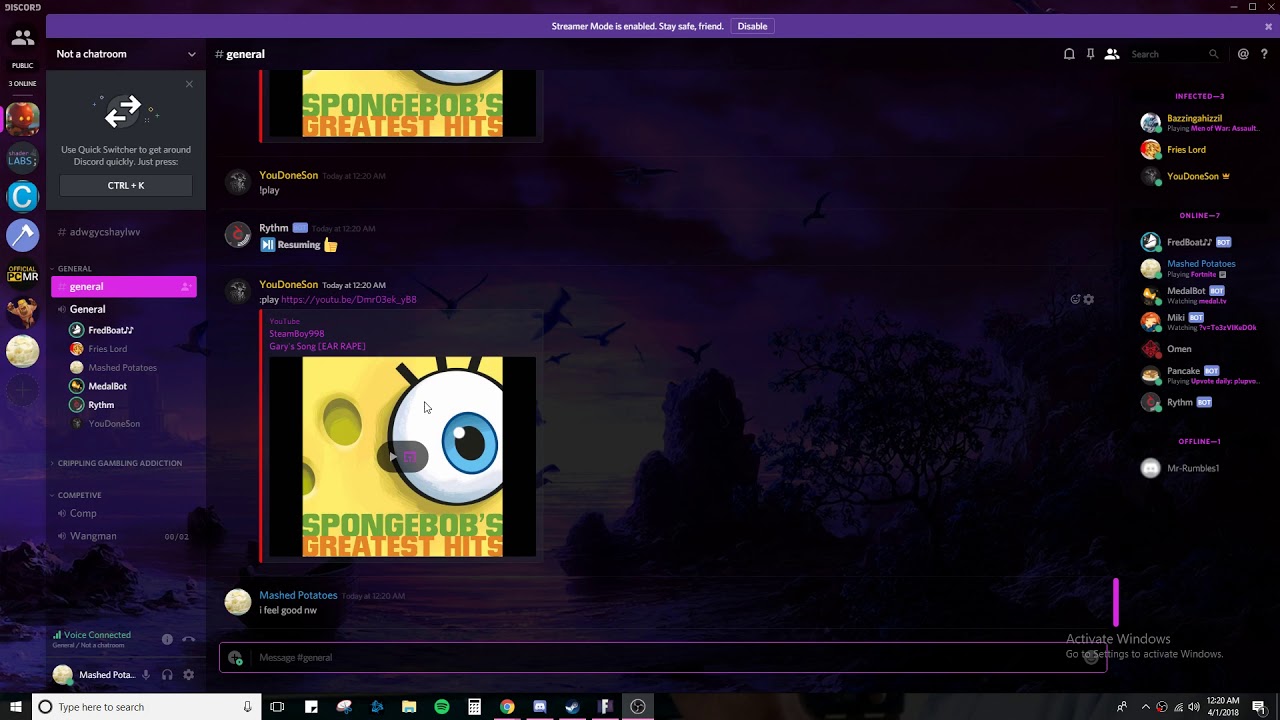Disable Streamer Mode via the Disable button
This screenshot has width=1280, height=720.
tap(752, 26)
